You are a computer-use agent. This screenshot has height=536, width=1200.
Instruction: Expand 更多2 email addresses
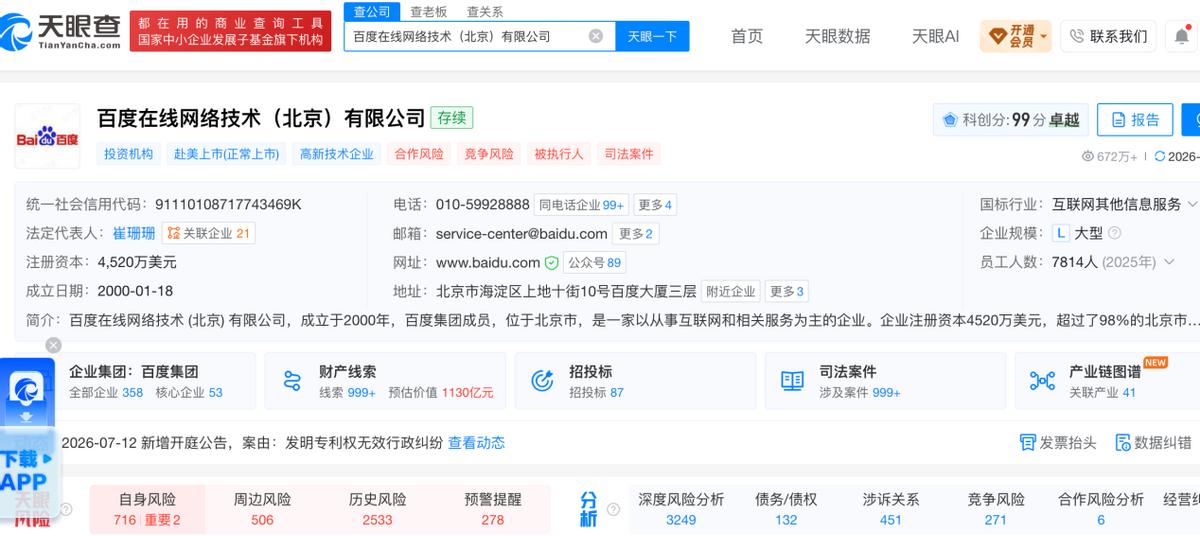(636, 234)
